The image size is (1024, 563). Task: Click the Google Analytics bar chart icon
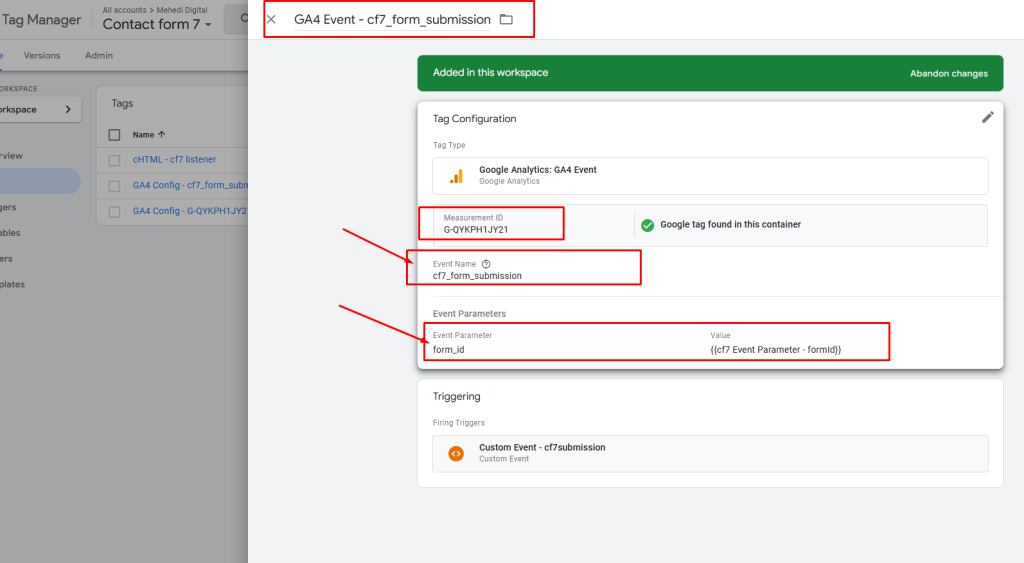456,176
